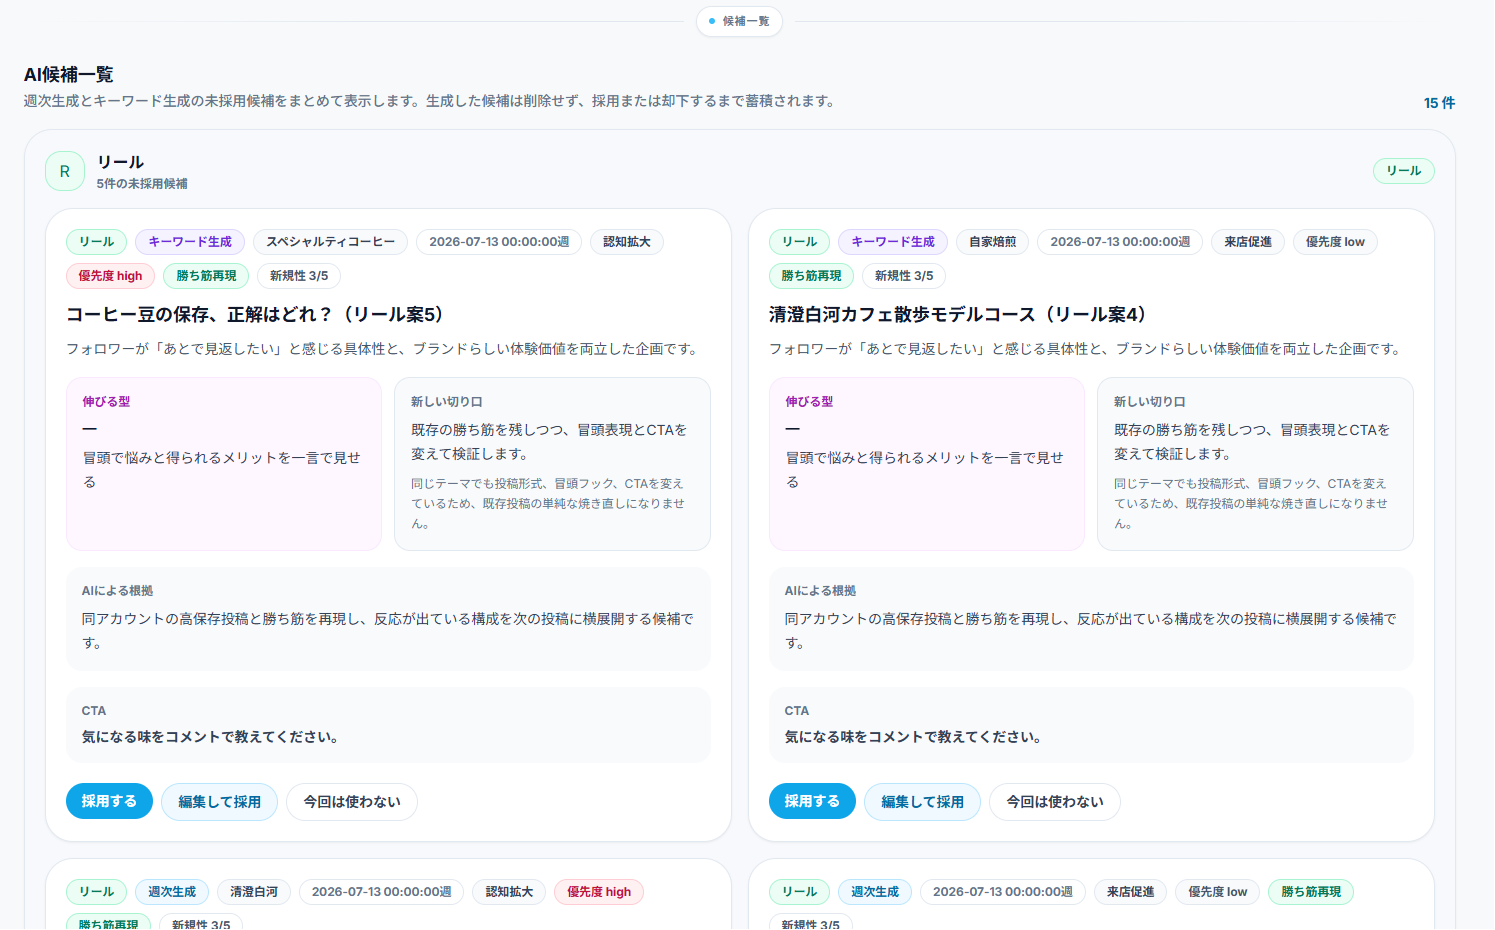Click the 清澄白河 tag in bottom-left card

[254, 892]
